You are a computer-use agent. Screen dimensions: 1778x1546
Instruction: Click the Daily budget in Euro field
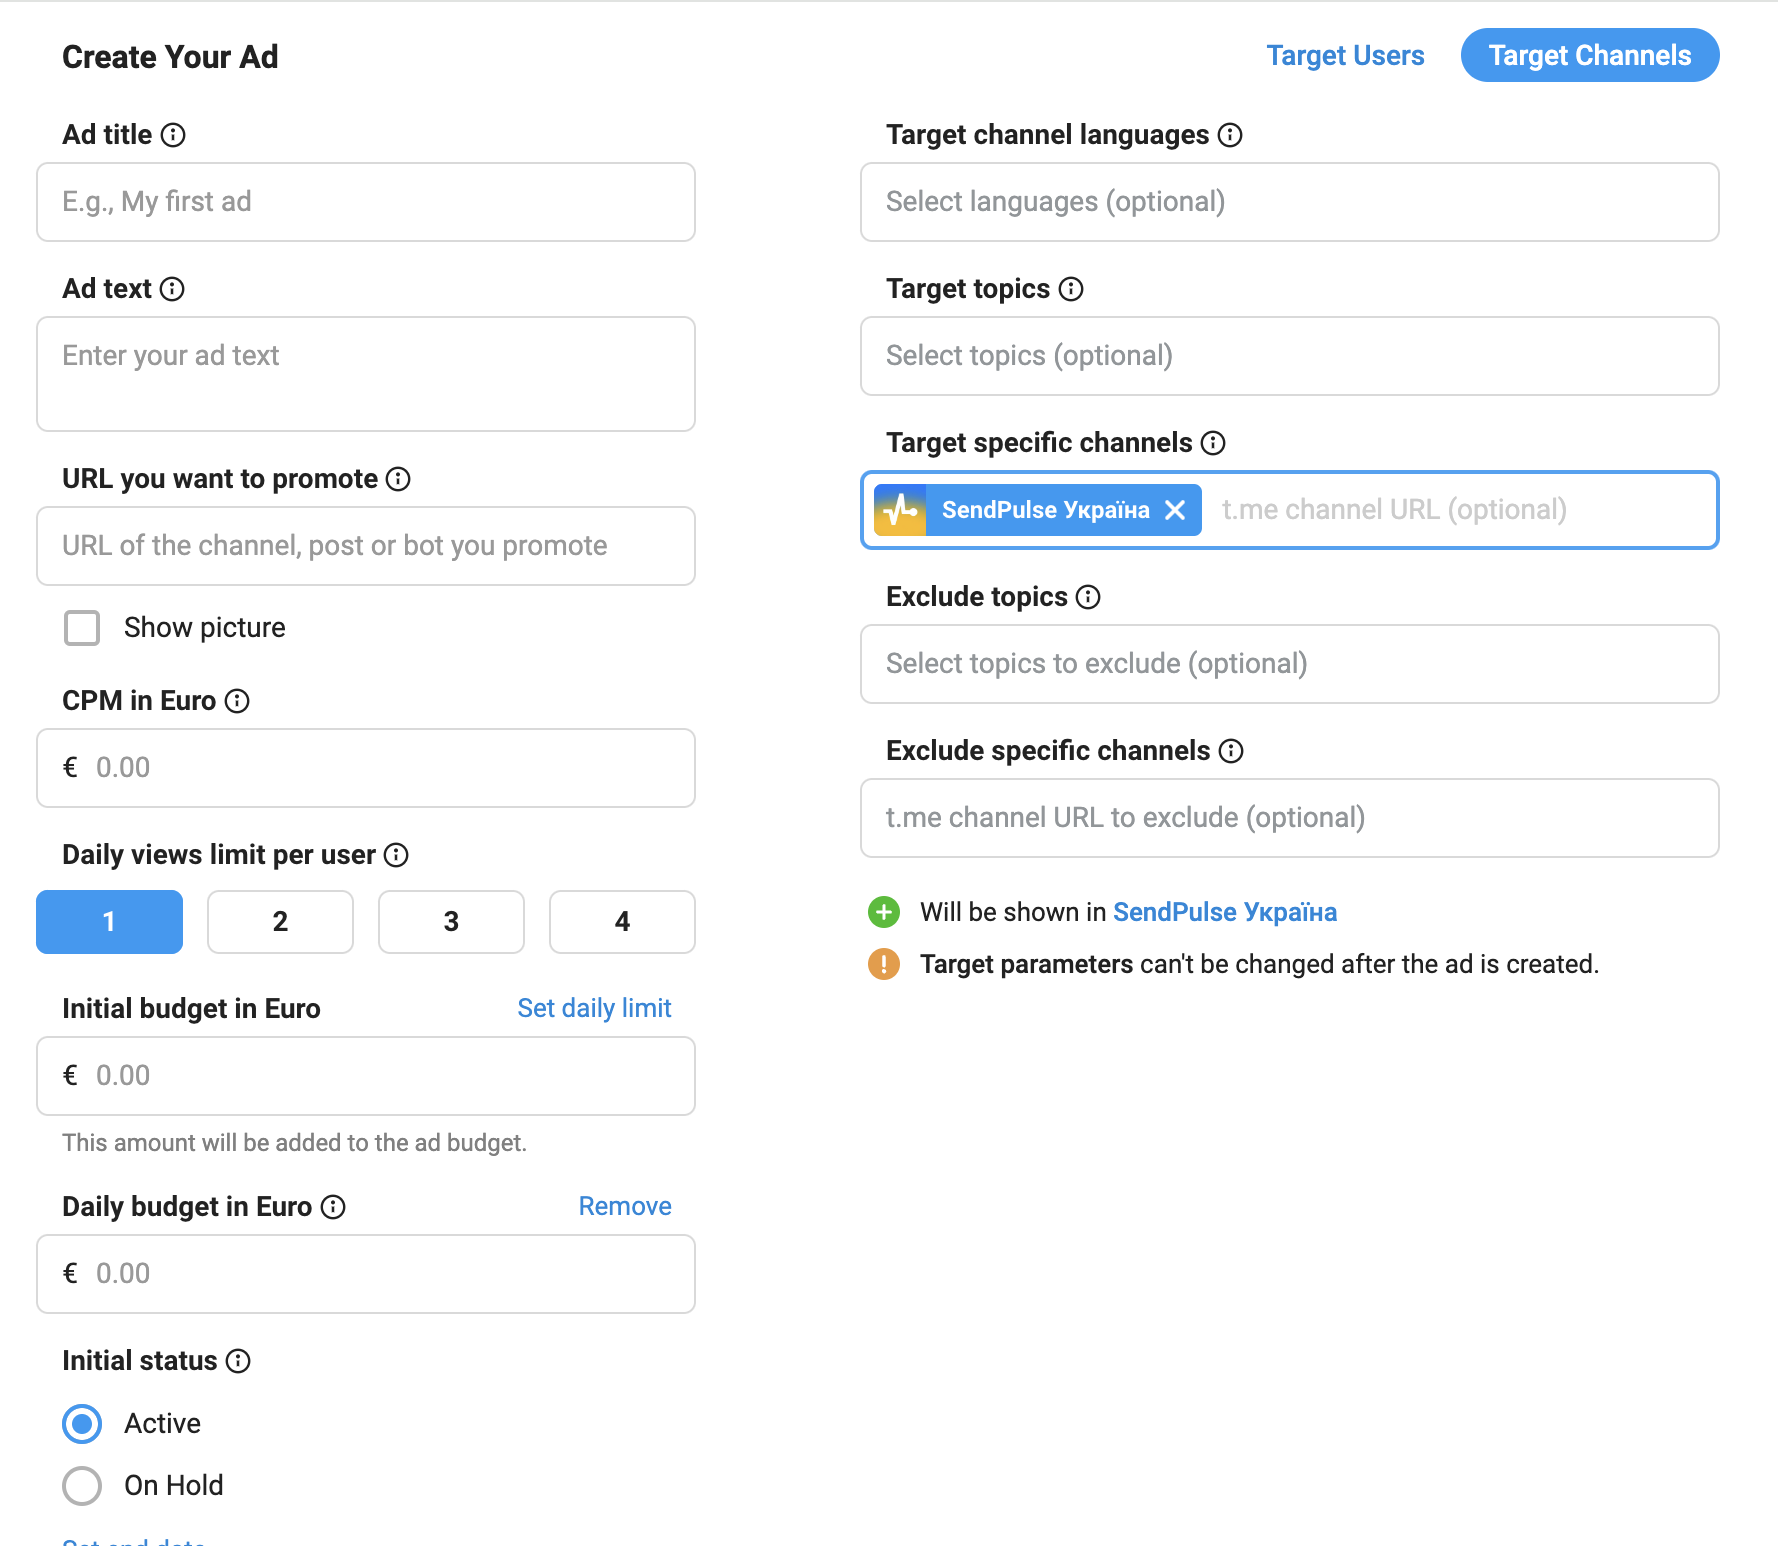pos(366,1274)
